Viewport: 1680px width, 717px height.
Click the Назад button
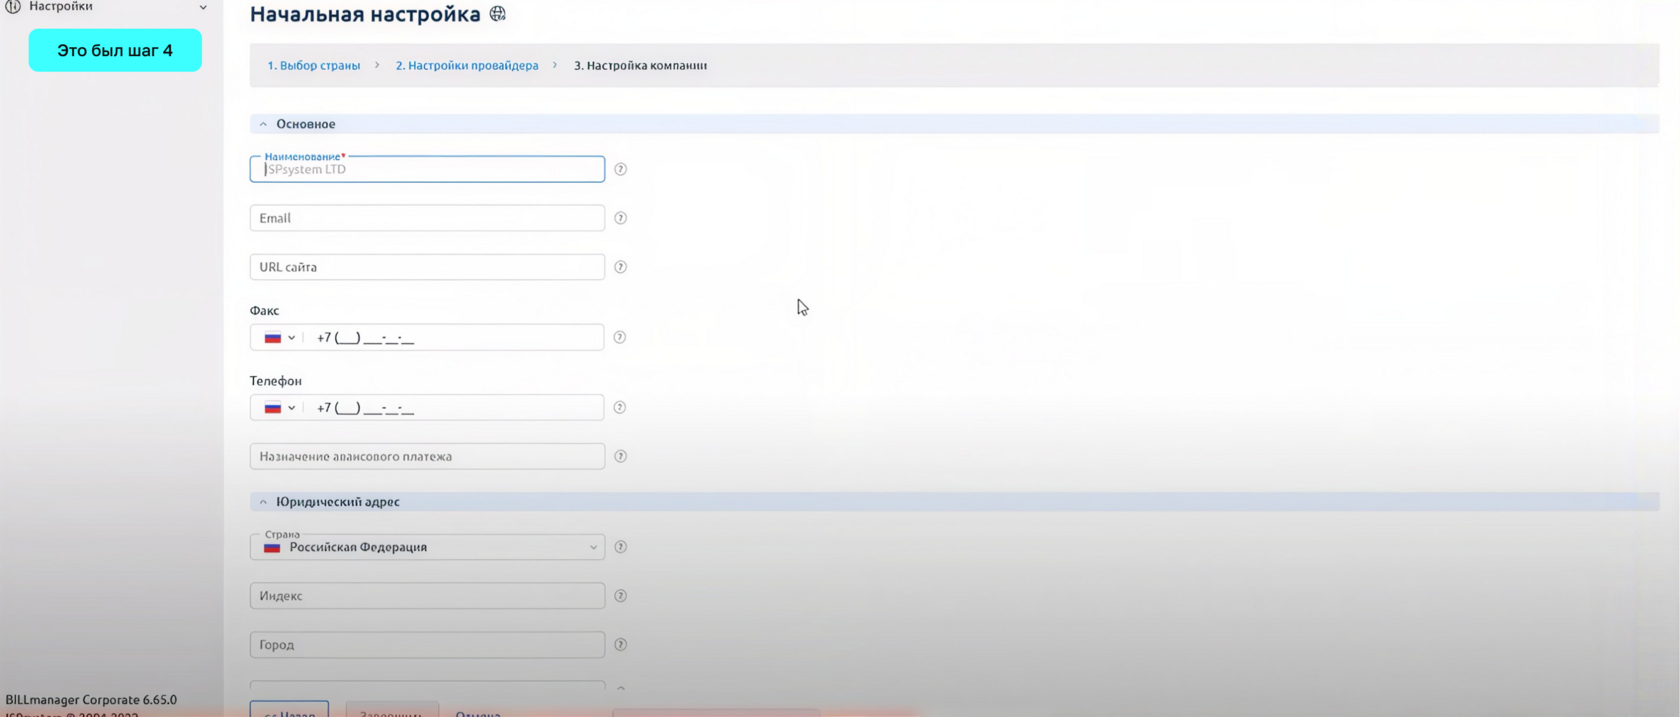pyautogui.click(x=289, y=709)
